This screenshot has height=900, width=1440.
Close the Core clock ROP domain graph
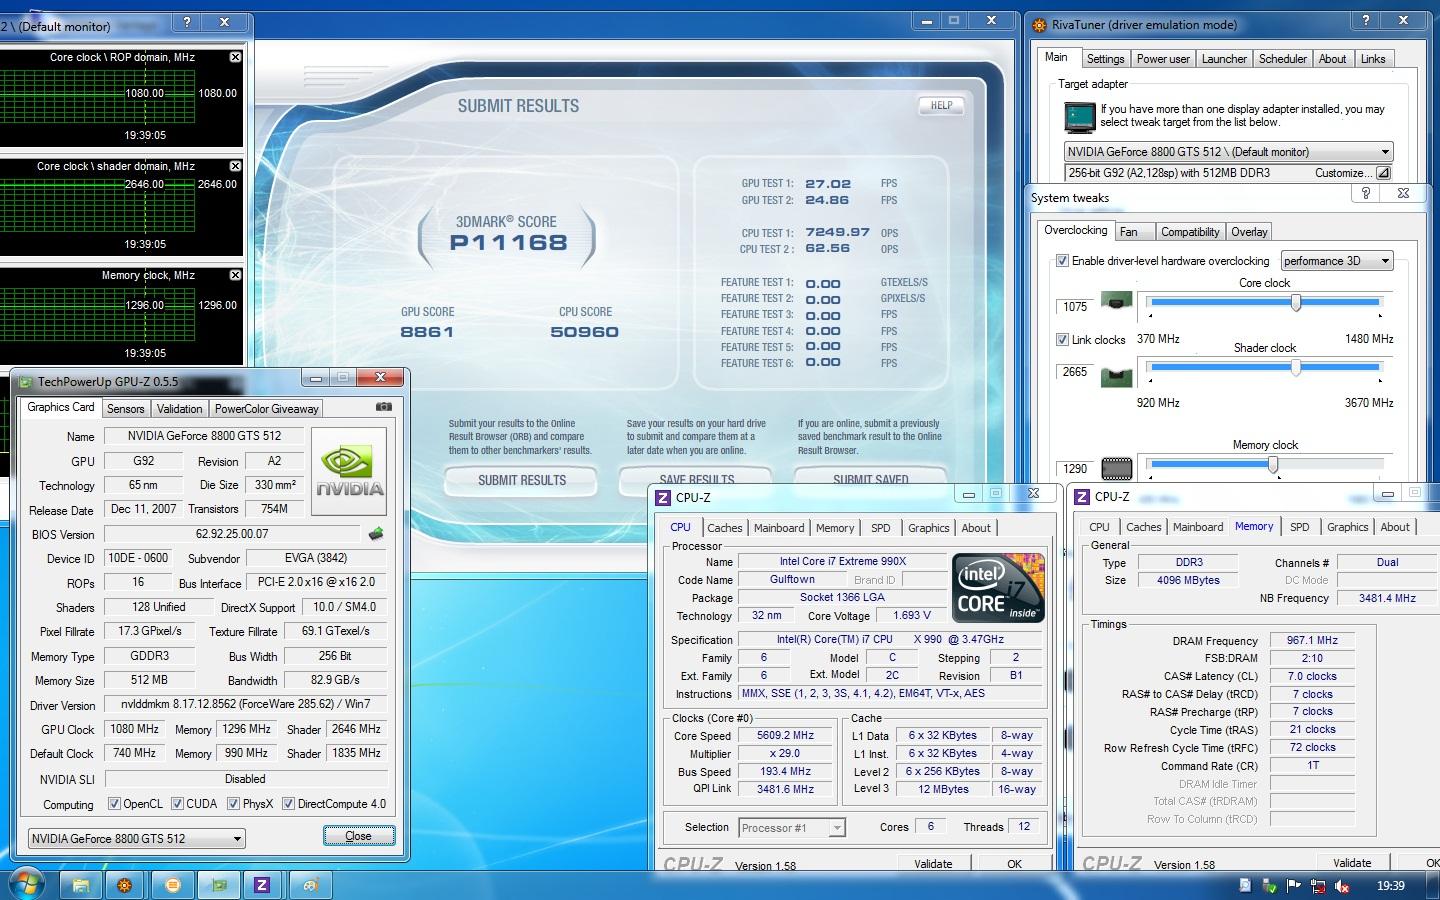pos(235,57)
